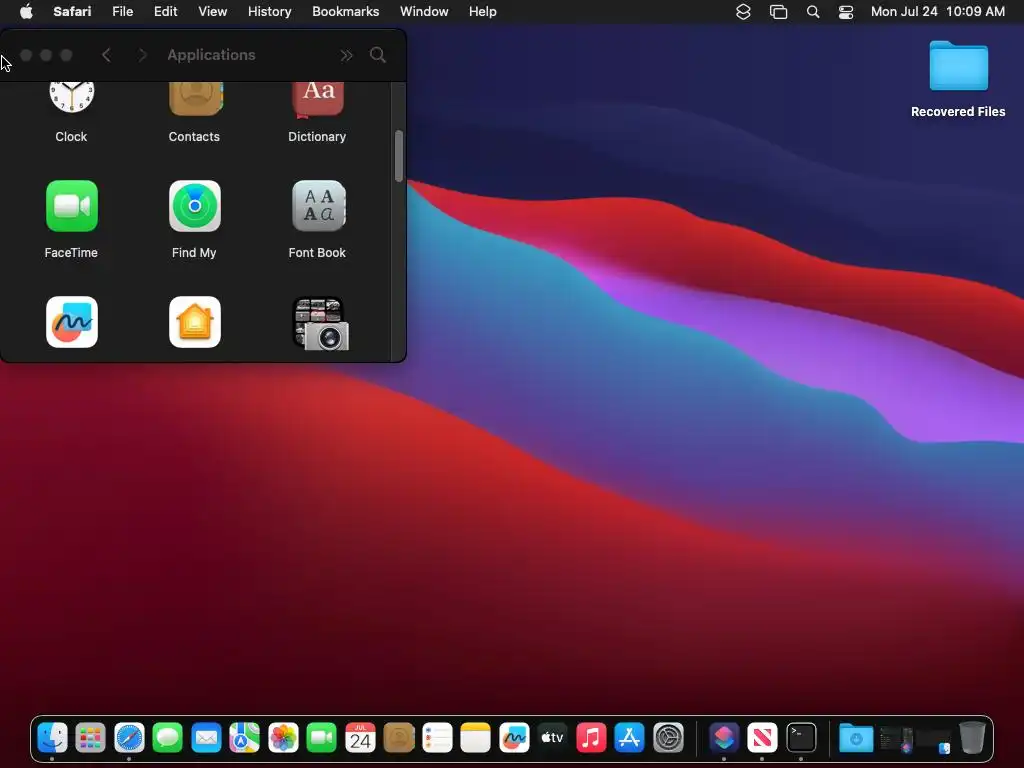Open Freeform in the Applications window
This screenshot has height=768, width=1024.
tap(72, 322)
